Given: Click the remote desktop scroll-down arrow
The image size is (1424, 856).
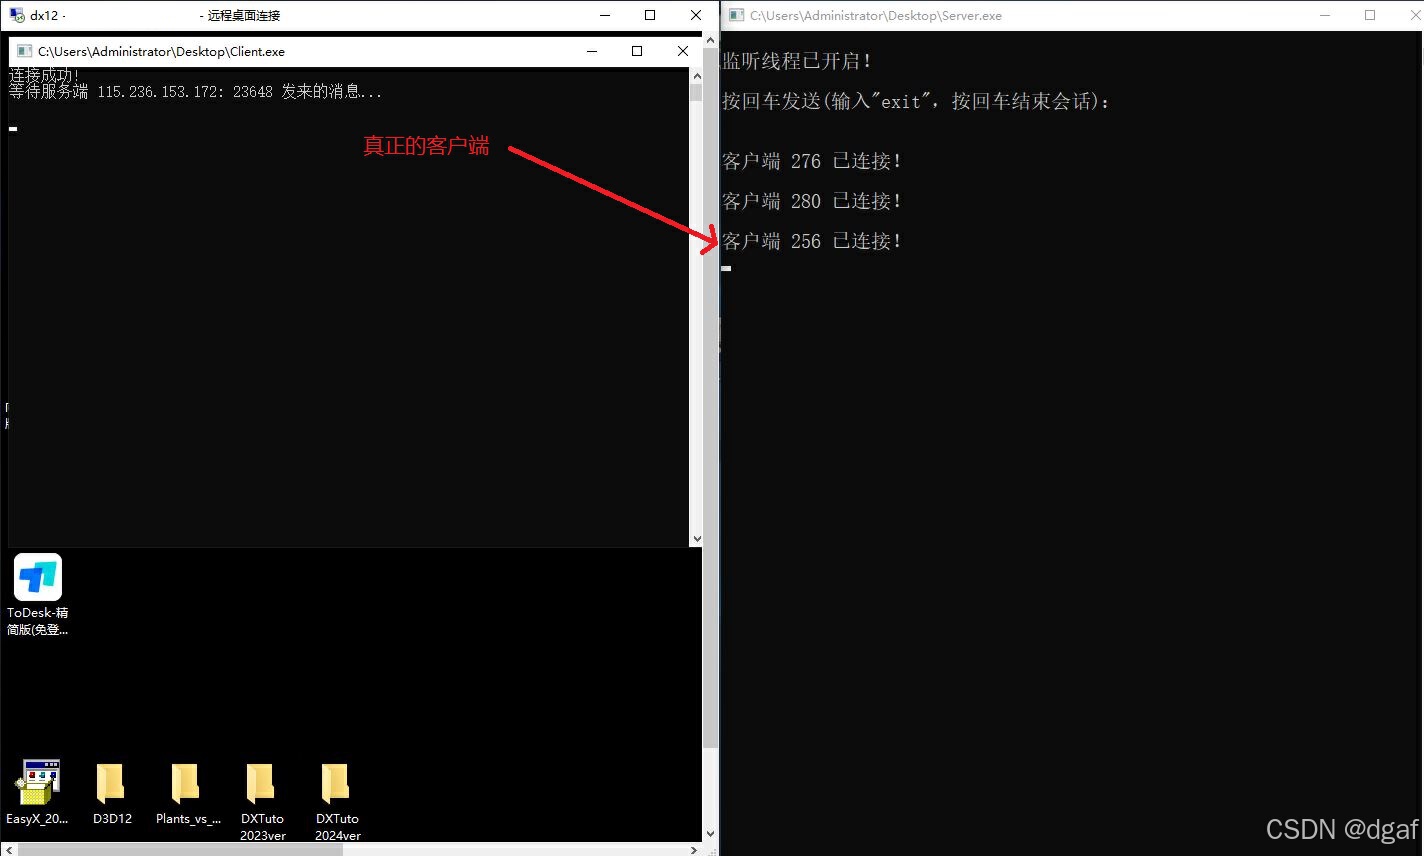Looking at the screenshot, I should 710,833.
